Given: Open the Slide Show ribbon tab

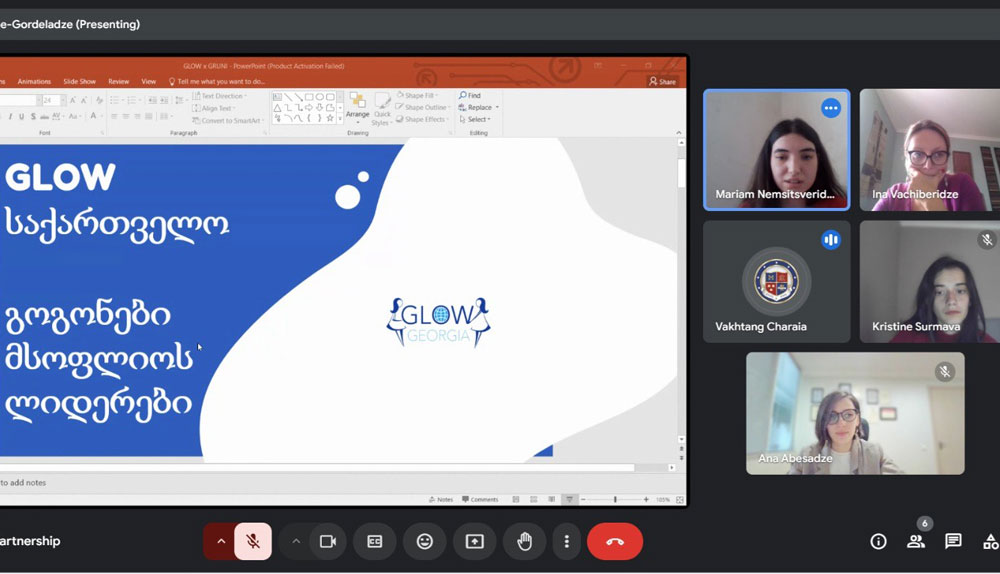Looking at the screenshot, I should click(79, 81).
